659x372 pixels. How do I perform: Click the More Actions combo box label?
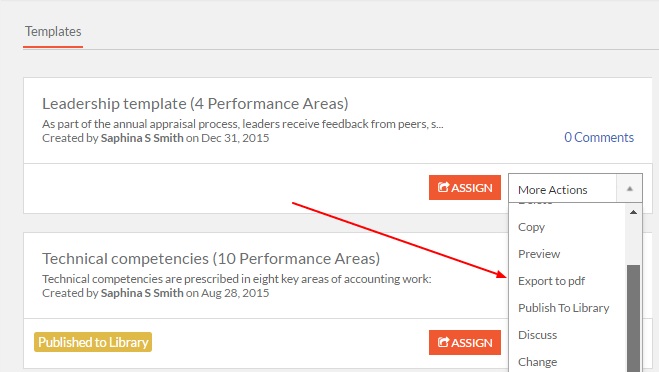(x=553, y=190)
